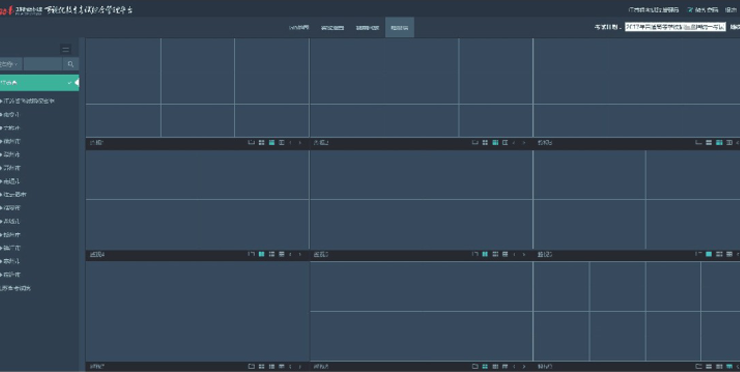740x372 pixels.
Task: Choose the fourth layout icon in top-middle panel
Action: click(x=505, y=143)
